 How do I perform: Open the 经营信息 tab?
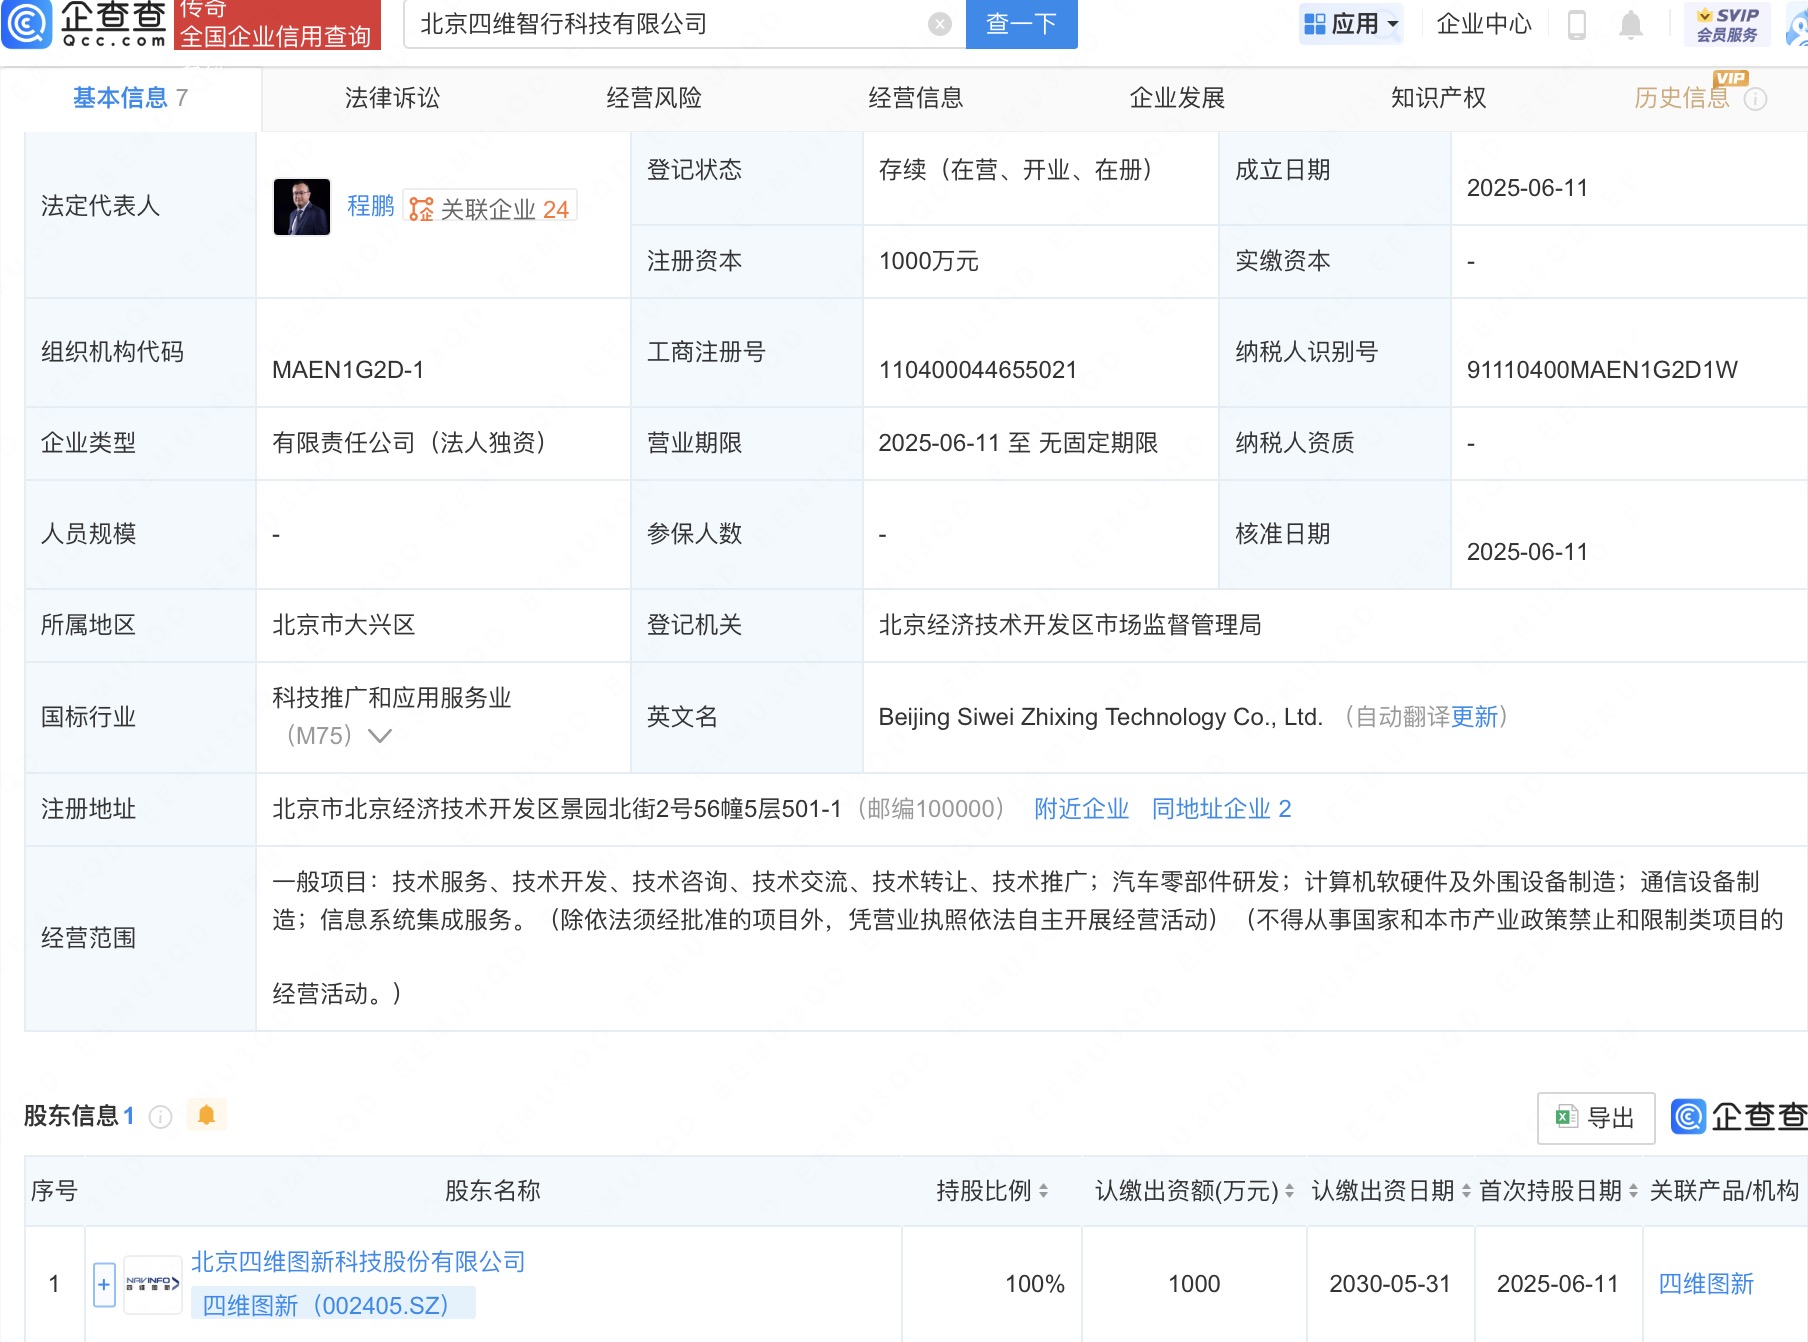(x=916, y=98)
